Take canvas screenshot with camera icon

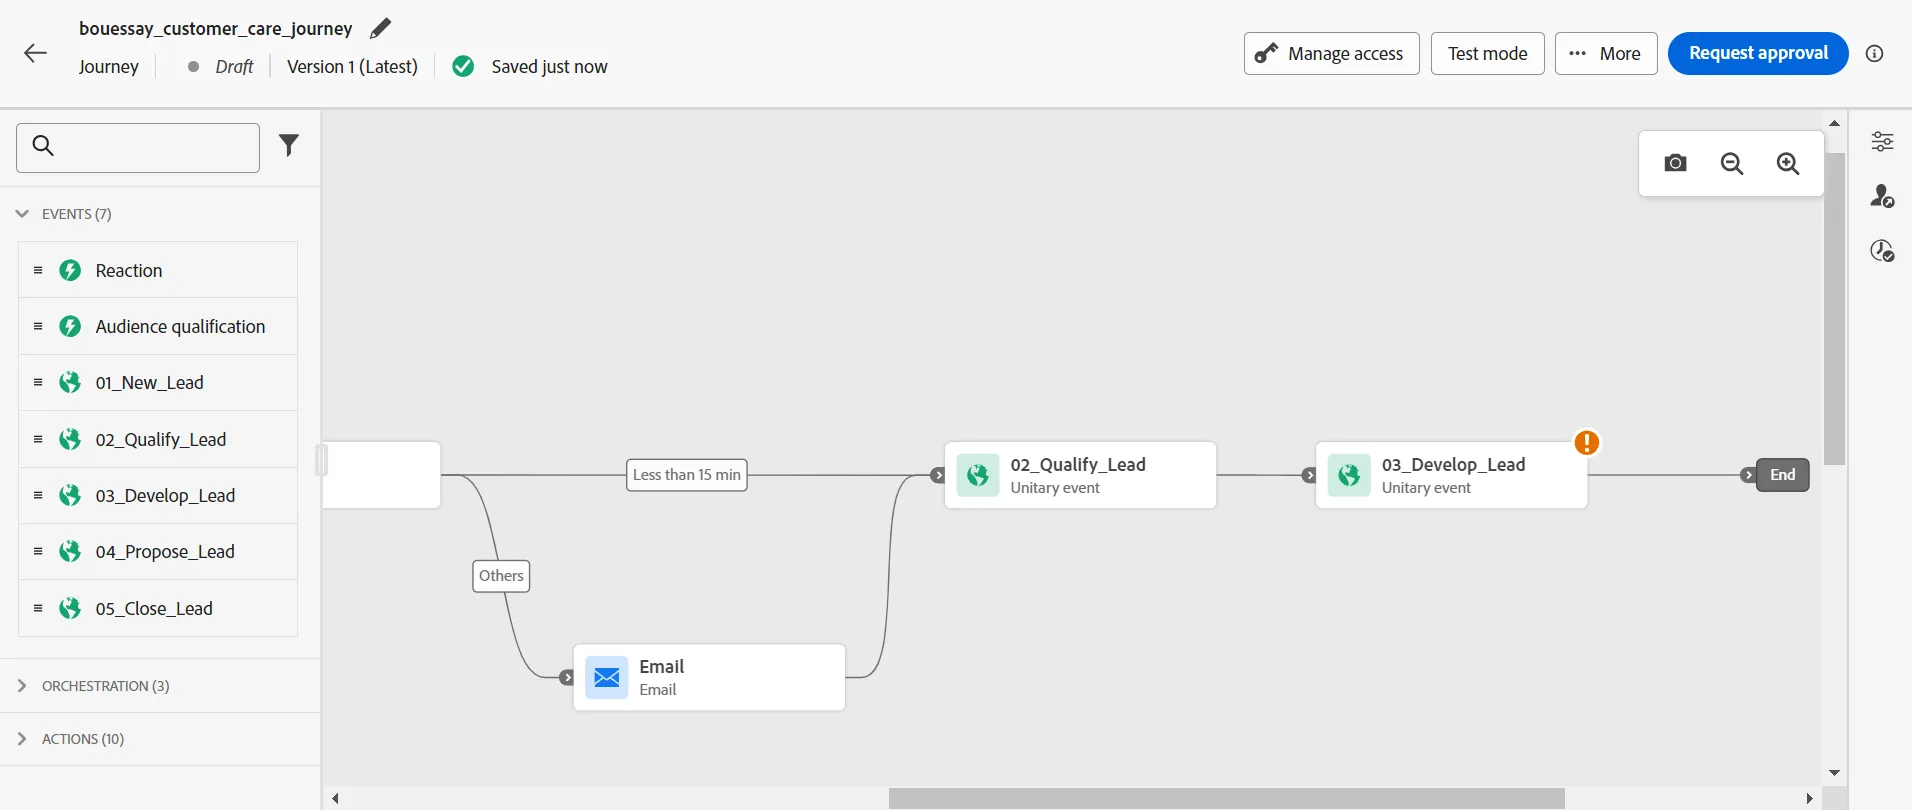point(1676,163)
